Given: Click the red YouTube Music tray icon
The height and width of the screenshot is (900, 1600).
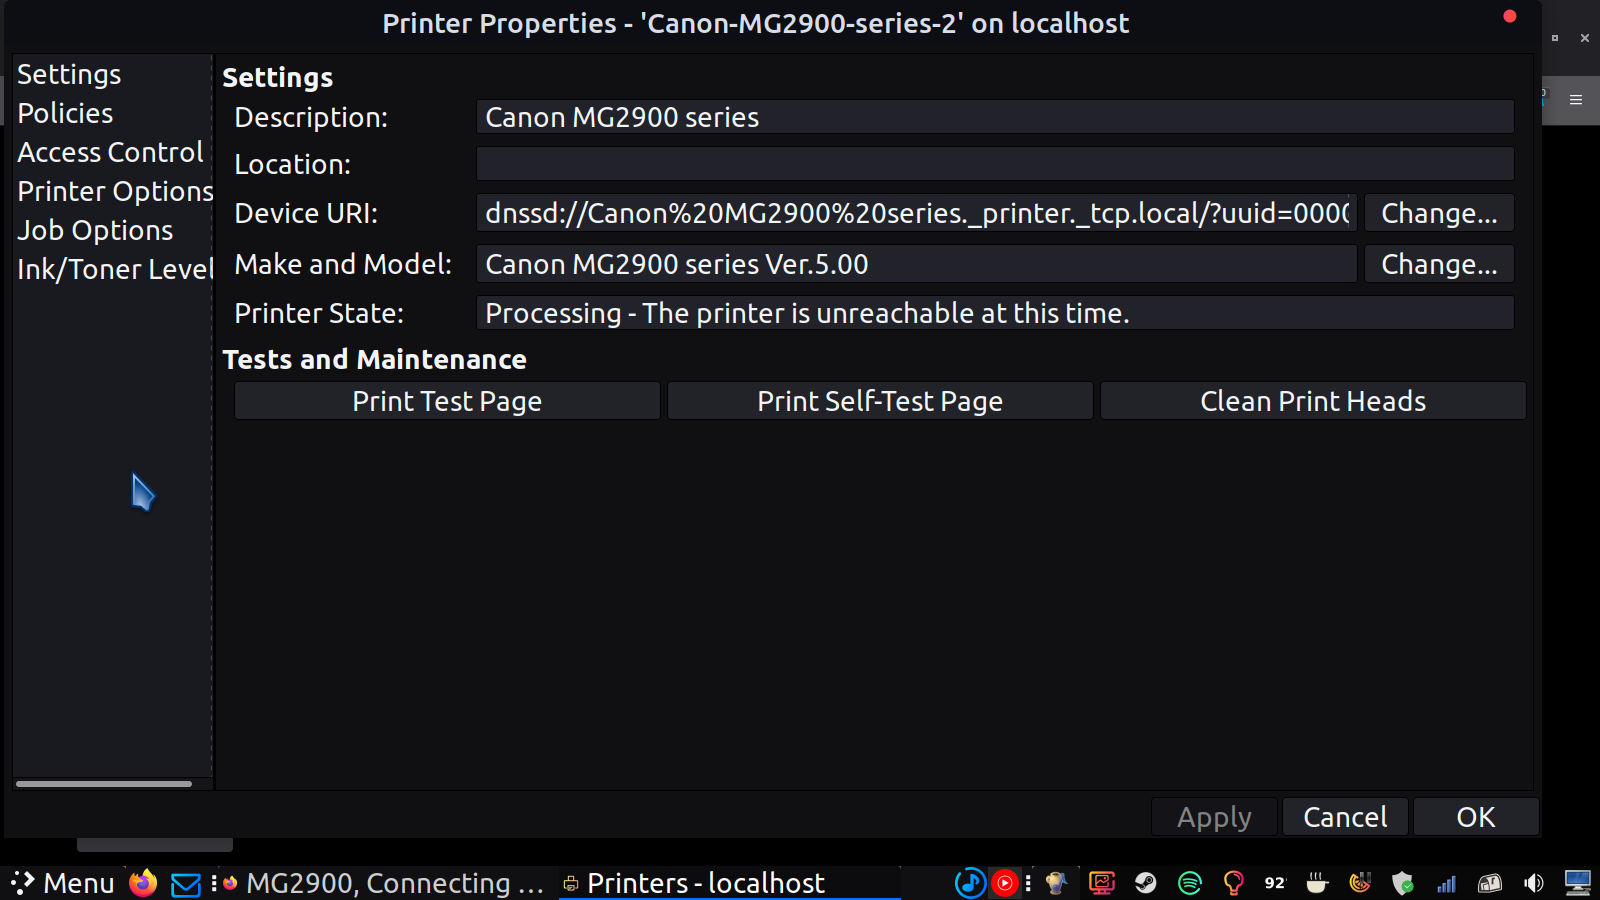Looking at the screenshot, I should point(1004,883).
